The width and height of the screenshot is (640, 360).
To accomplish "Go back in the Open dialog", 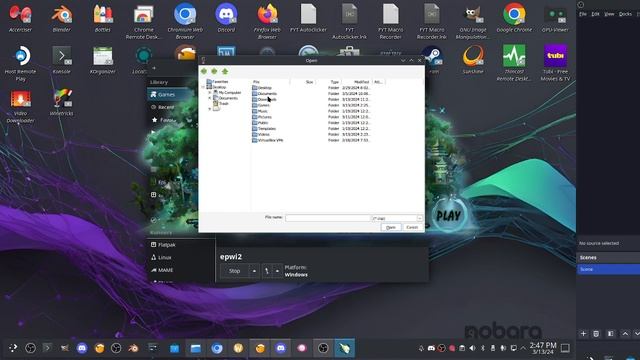I will (204, 71).
